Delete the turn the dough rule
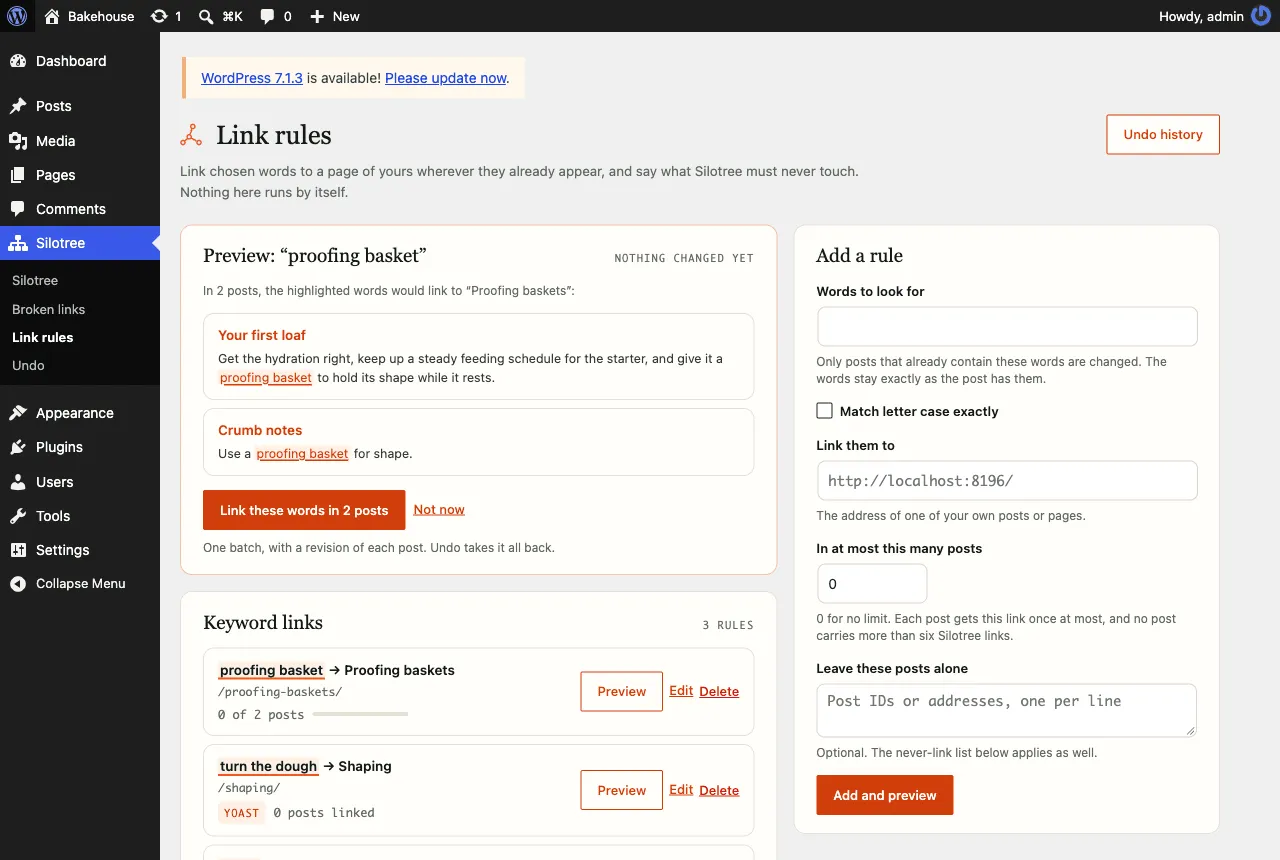 tap(719, 790)
